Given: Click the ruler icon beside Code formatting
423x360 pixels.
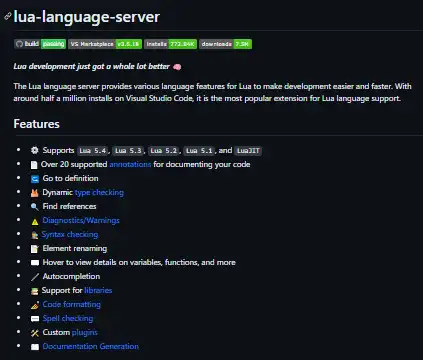Looking at the screenshot, I should coord(35,305).
